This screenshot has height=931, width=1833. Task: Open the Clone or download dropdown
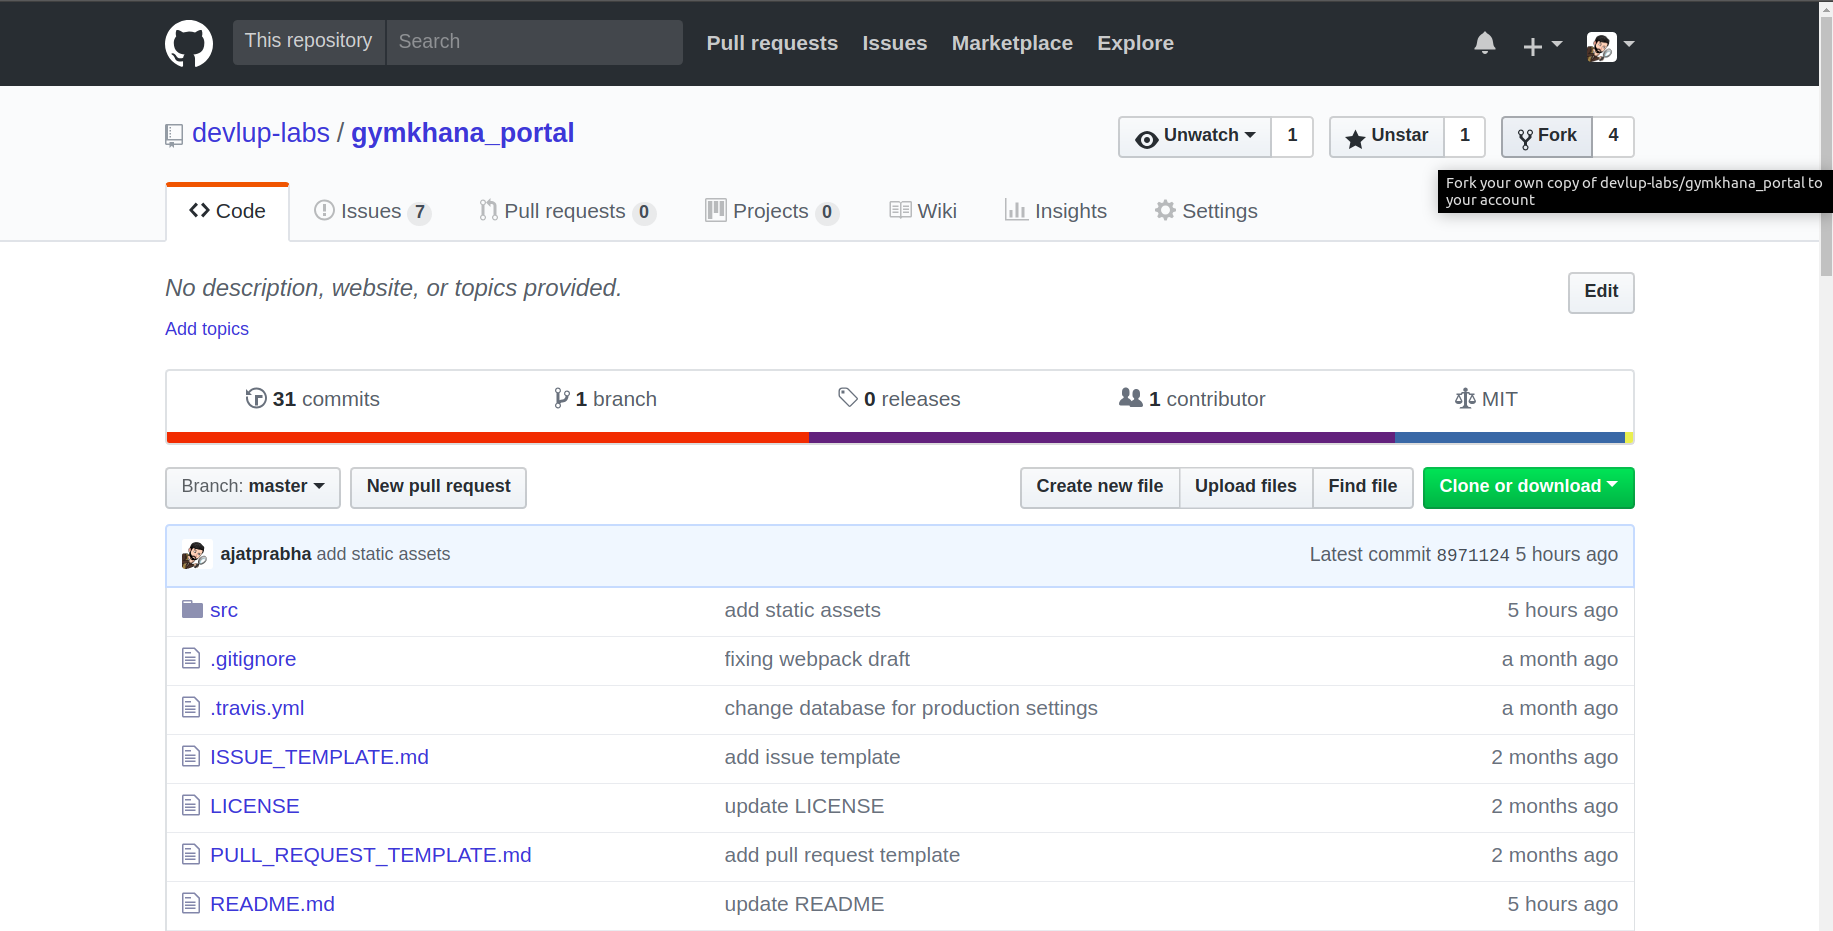[x=1527, y=487]
